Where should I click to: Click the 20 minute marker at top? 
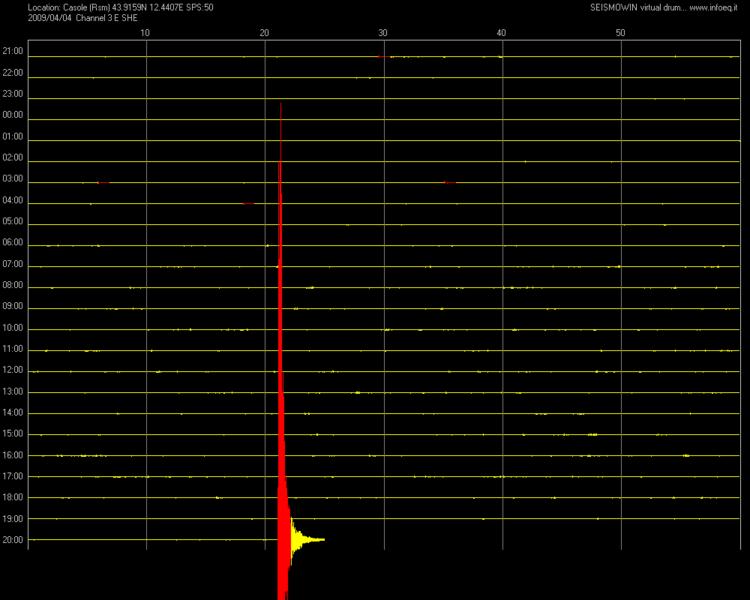pyautogui.click(x=264, y=33)
